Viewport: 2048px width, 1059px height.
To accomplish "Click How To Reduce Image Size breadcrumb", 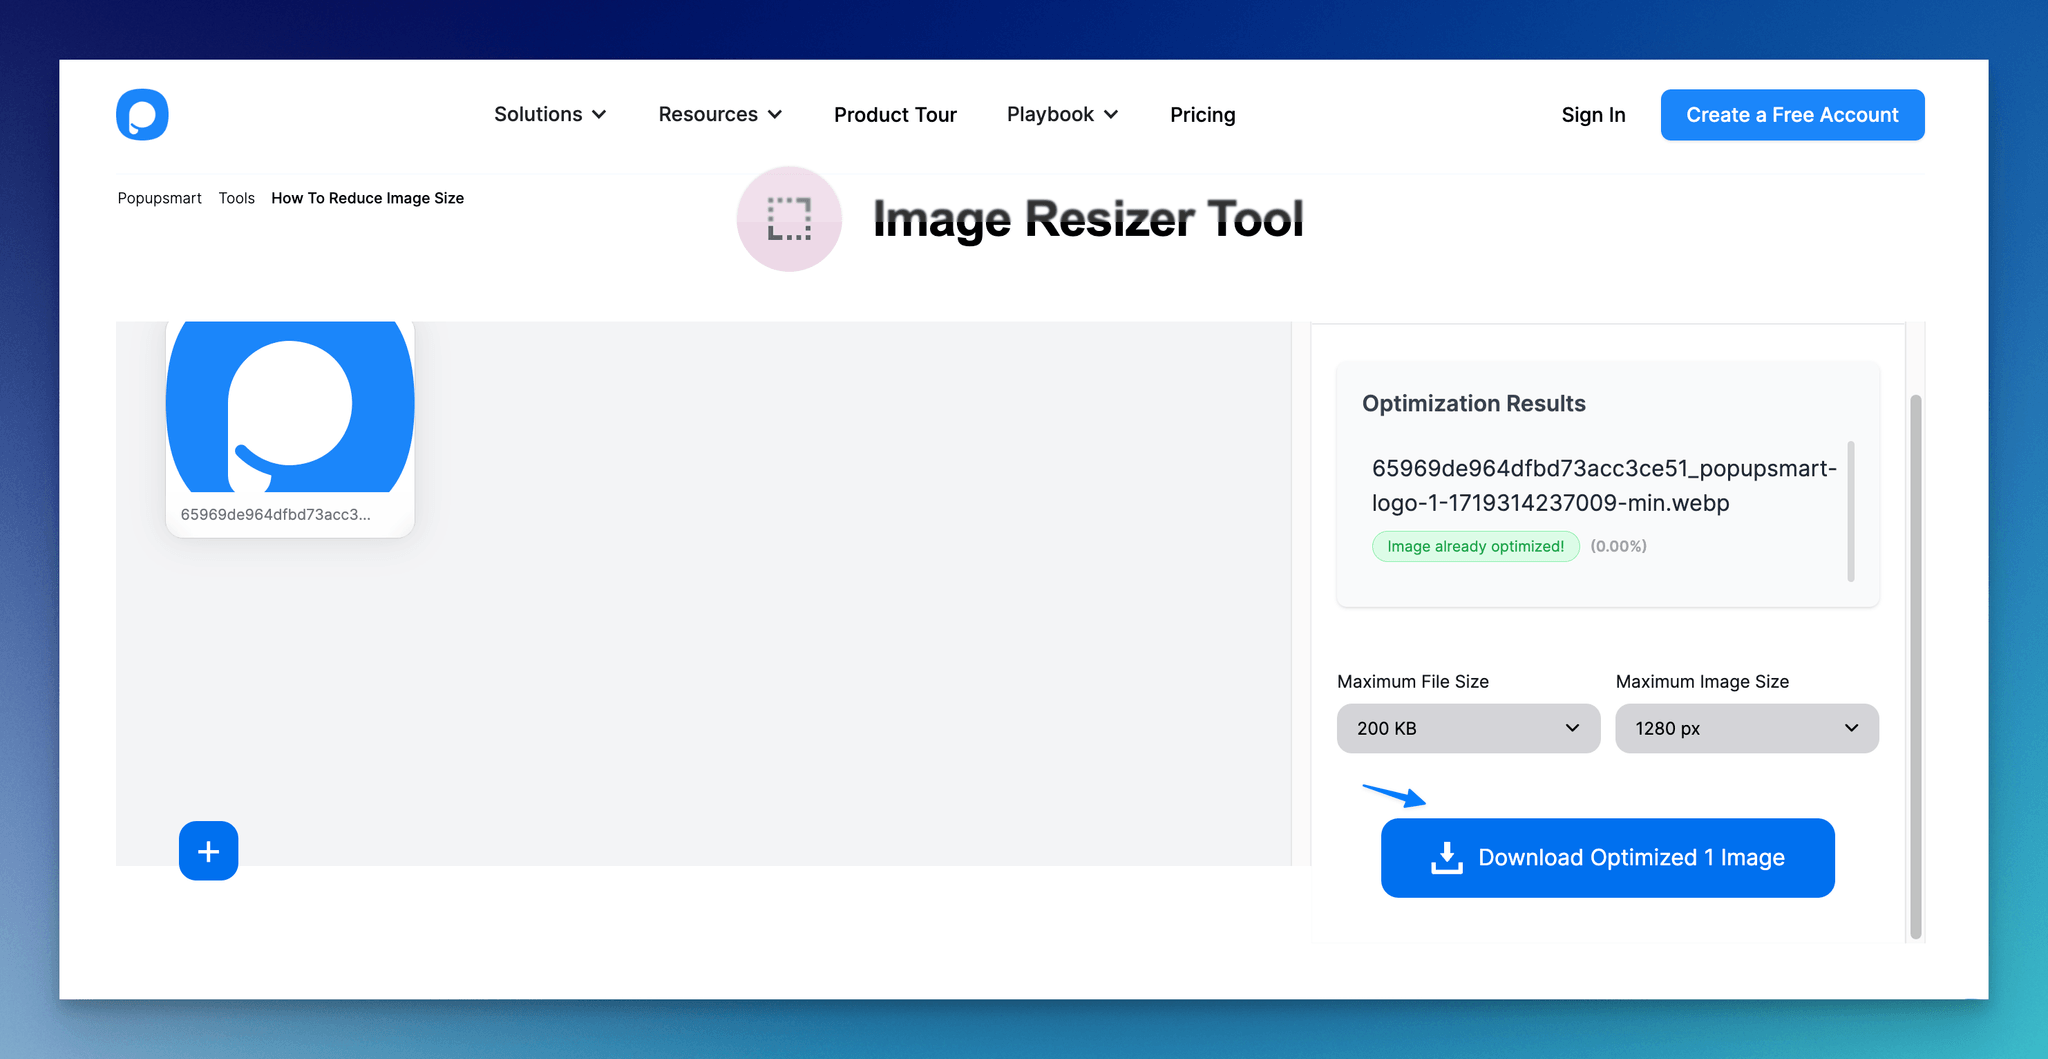I will pos(367,198).
